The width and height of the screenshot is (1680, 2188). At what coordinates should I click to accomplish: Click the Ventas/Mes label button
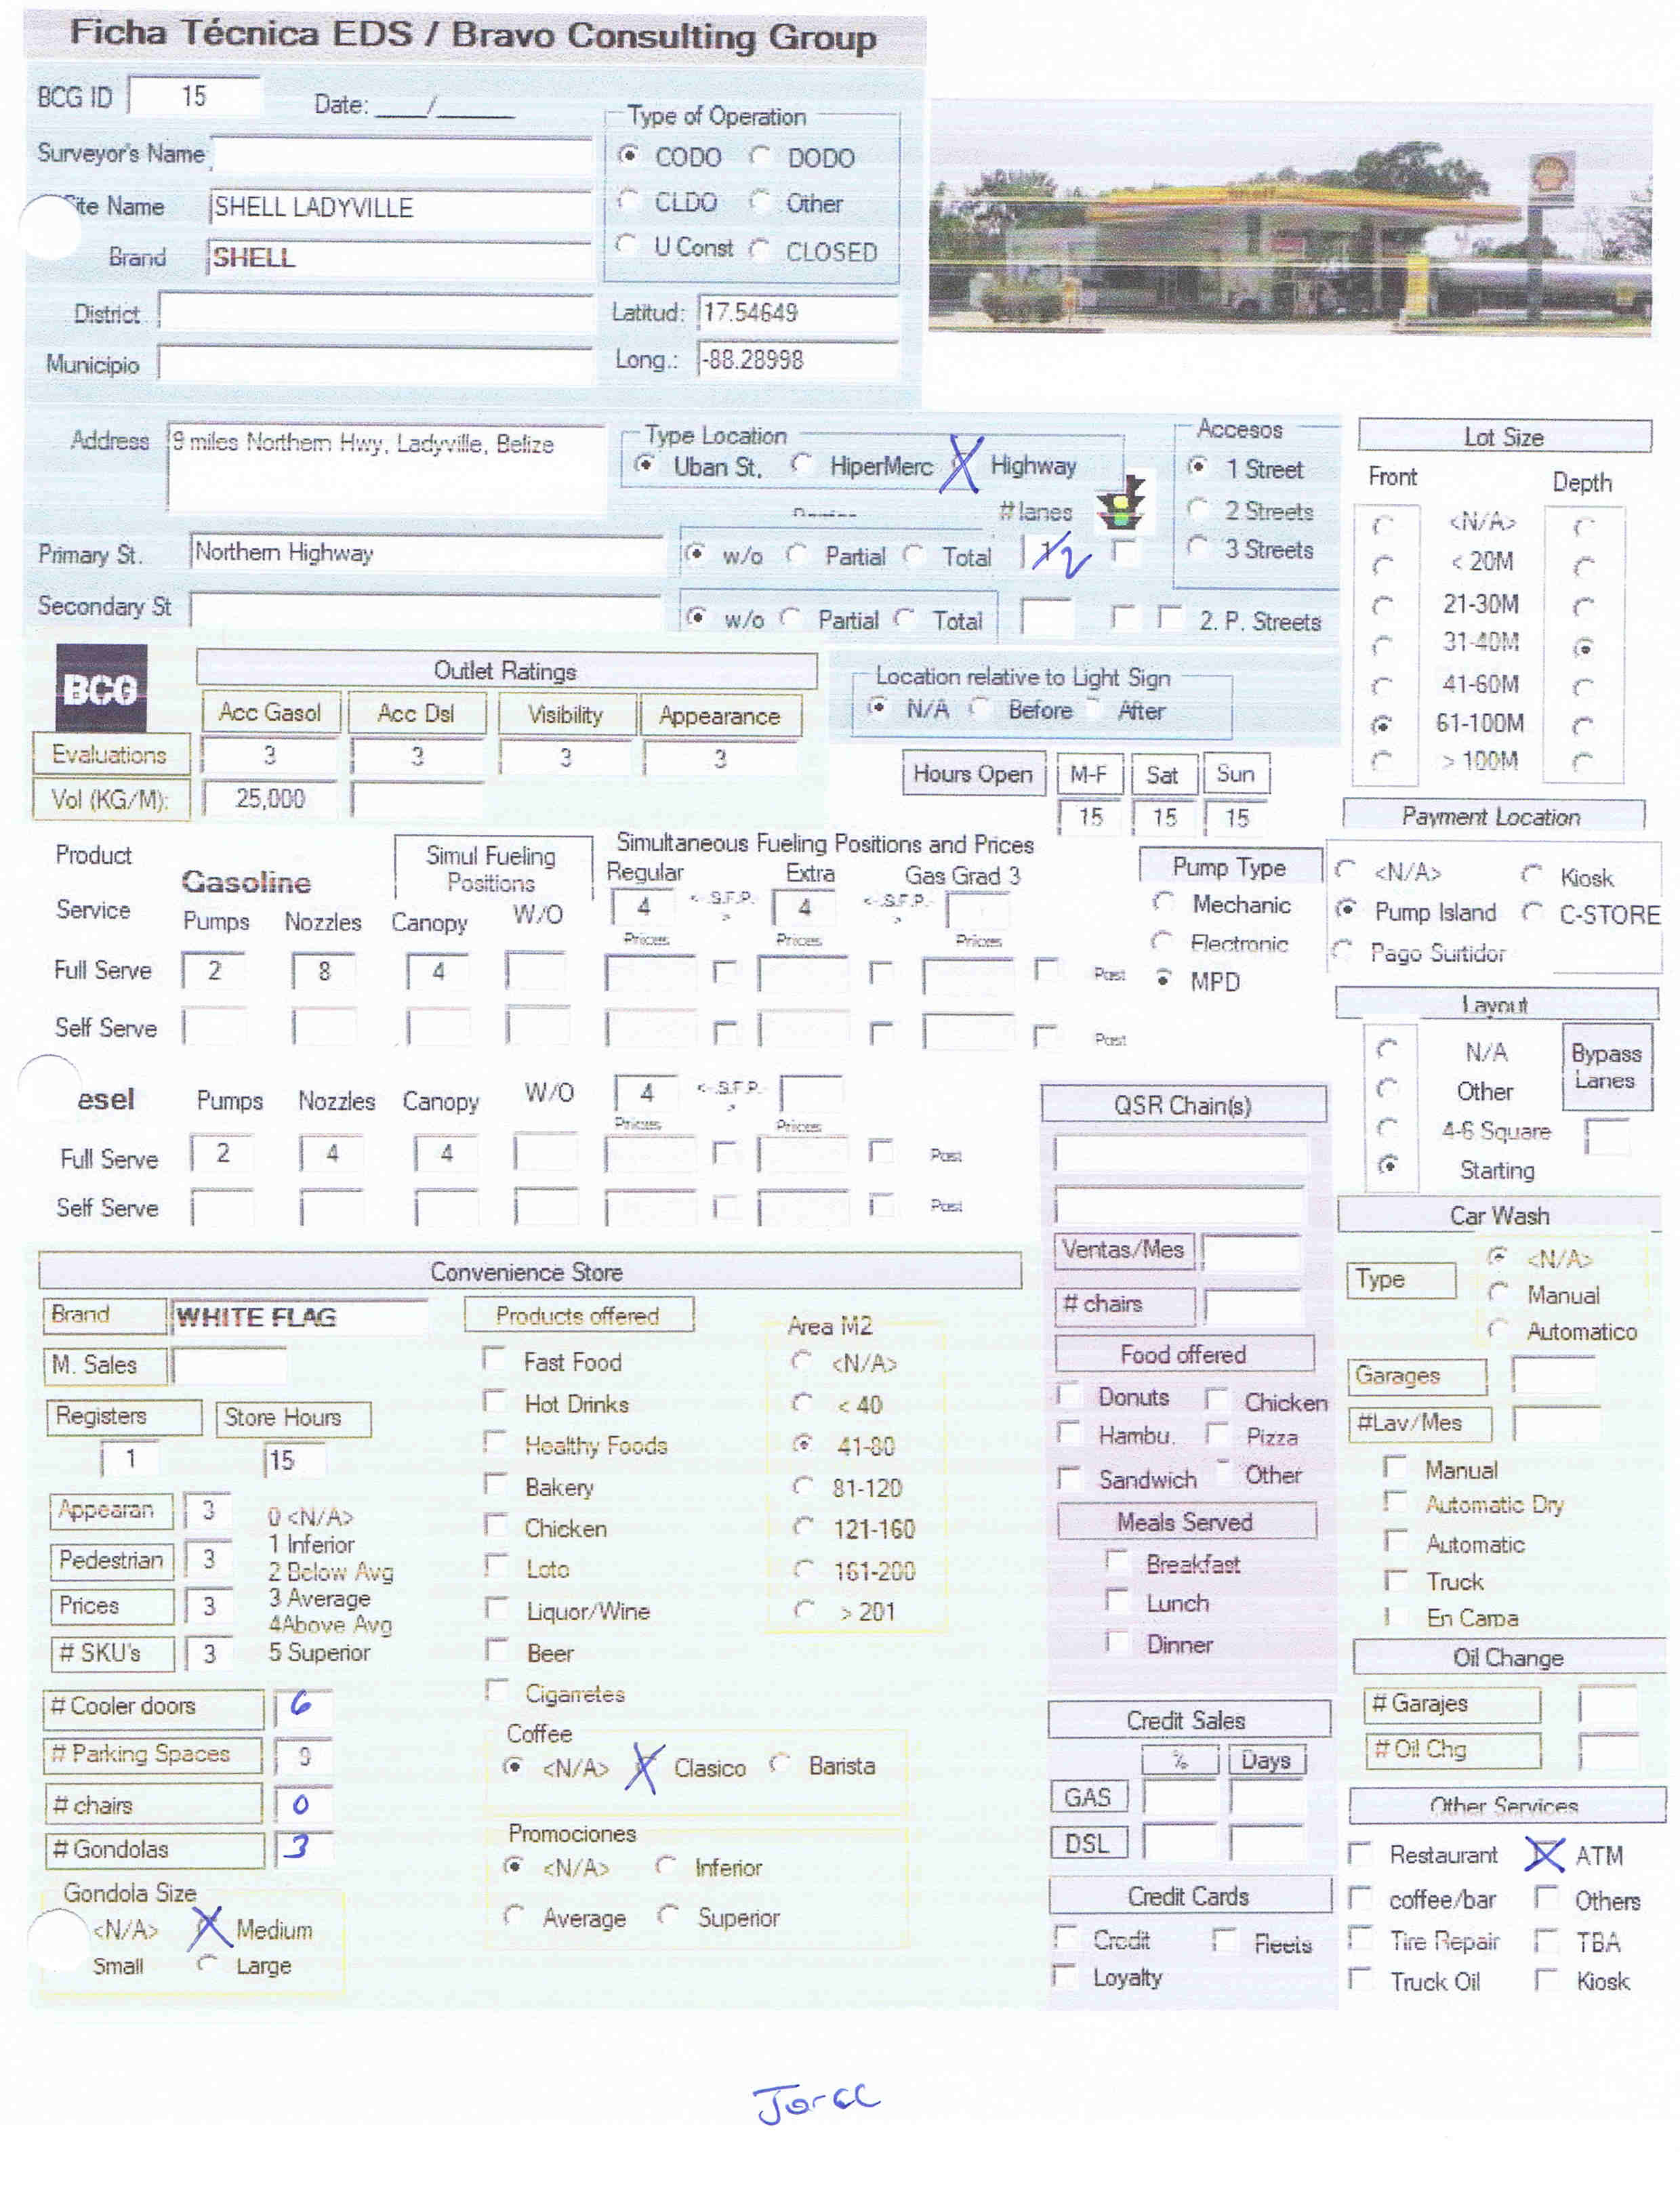click(x=1123, y=1250)
